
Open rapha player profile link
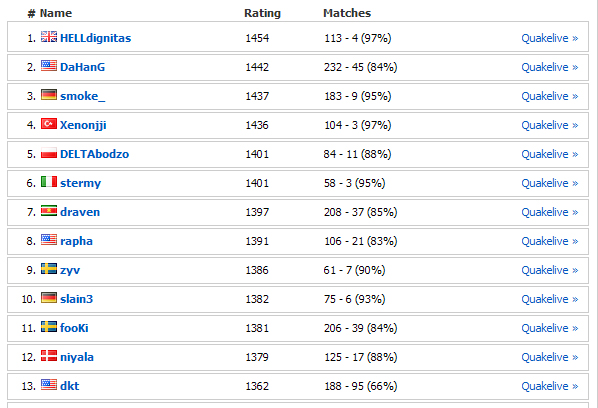76,241
